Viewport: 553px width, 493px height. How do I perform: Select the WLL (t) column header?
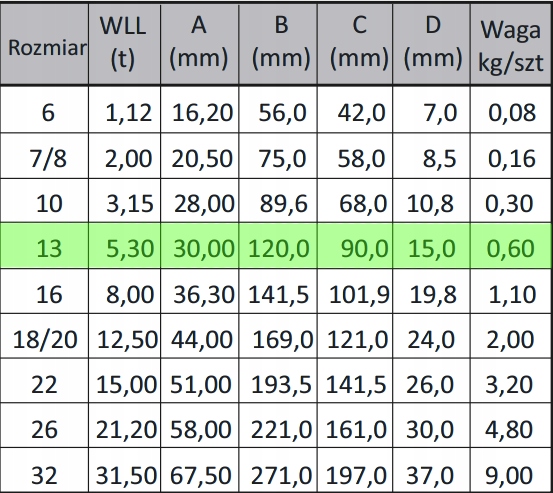click(124, 44)
